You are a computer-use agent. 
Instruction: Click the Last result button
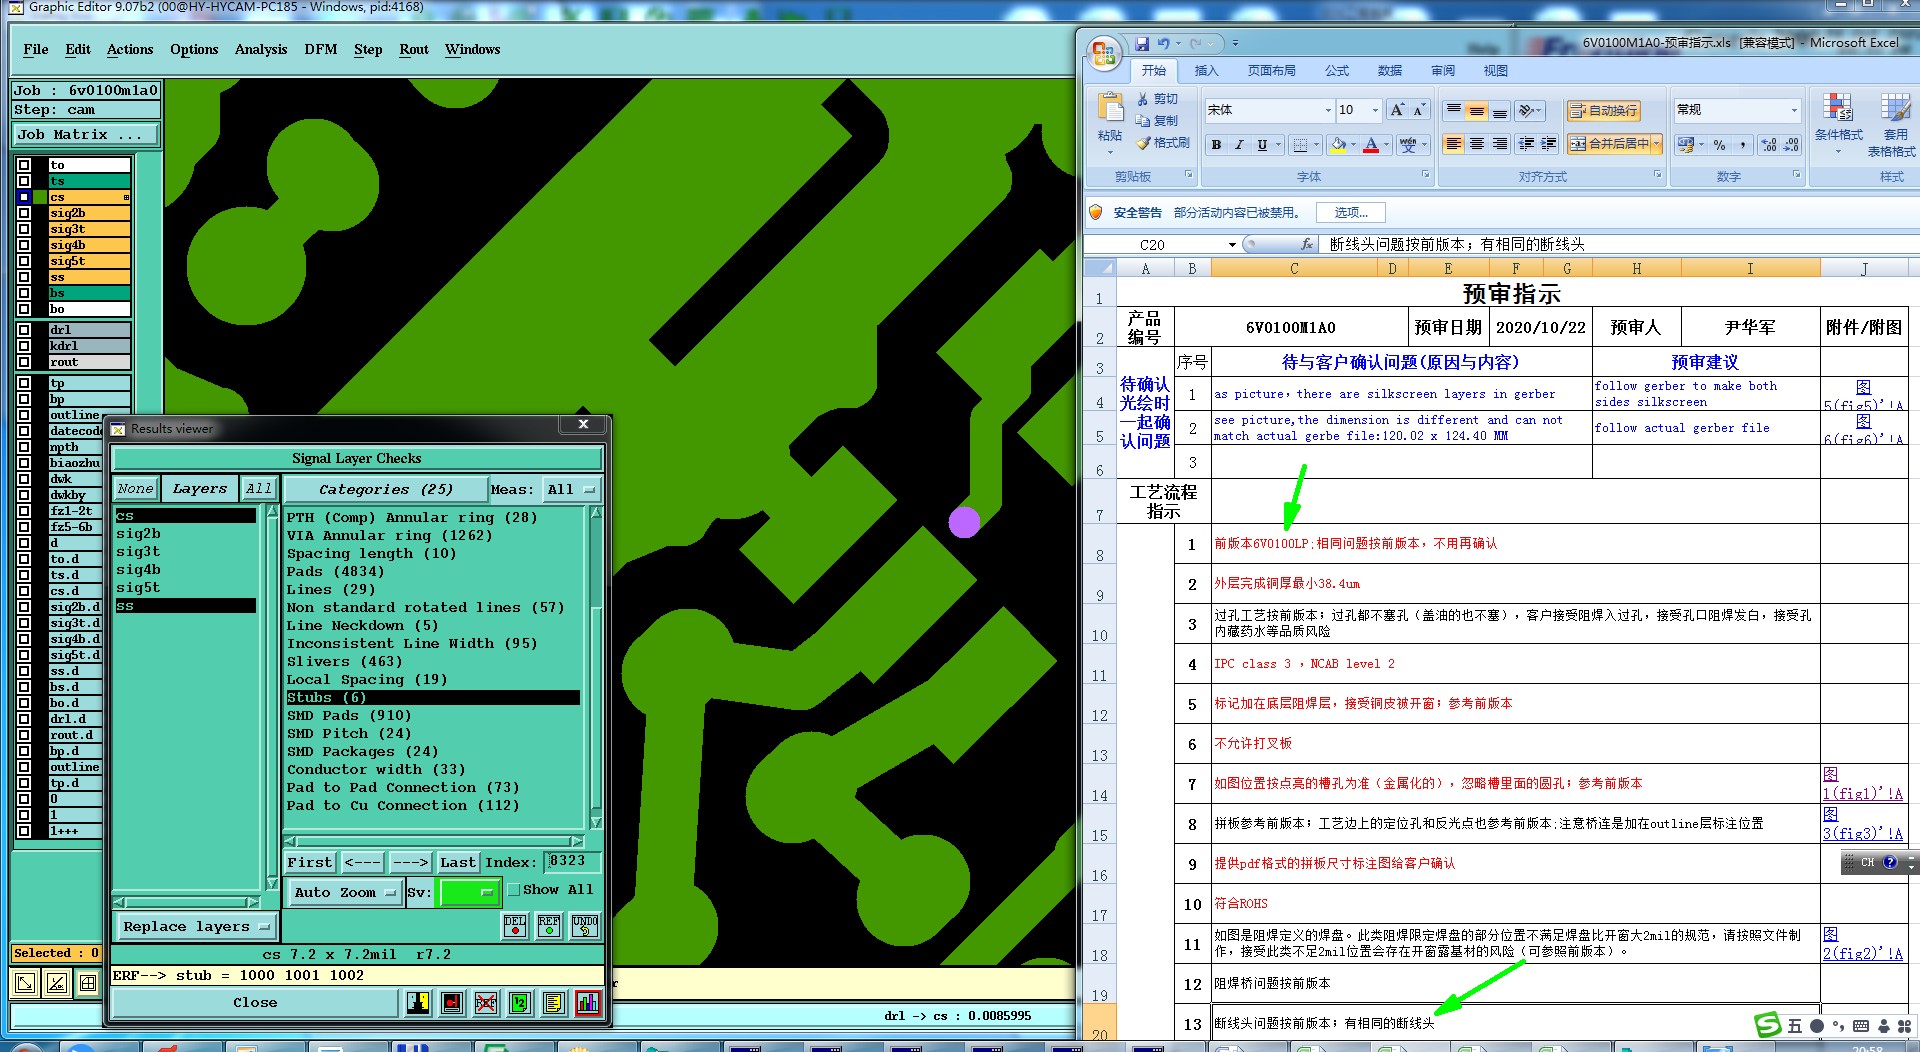click(458, 862)
